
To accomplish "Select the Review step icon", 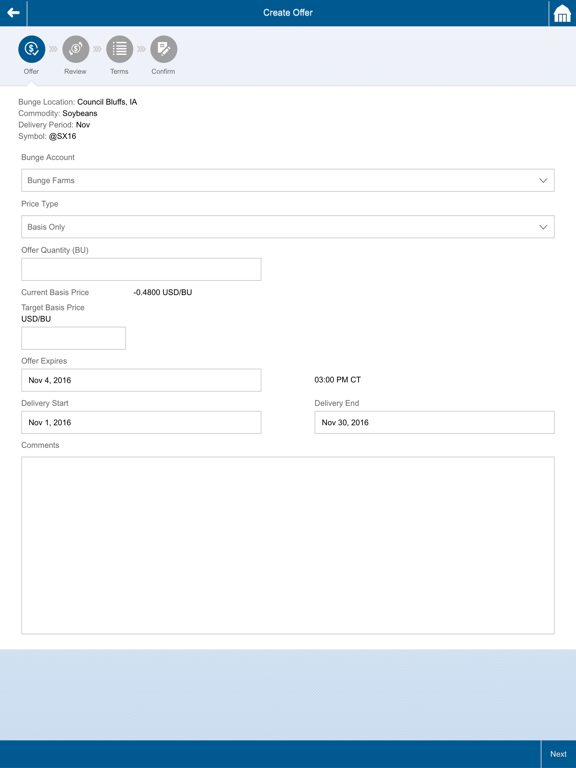I will (75, 49).
